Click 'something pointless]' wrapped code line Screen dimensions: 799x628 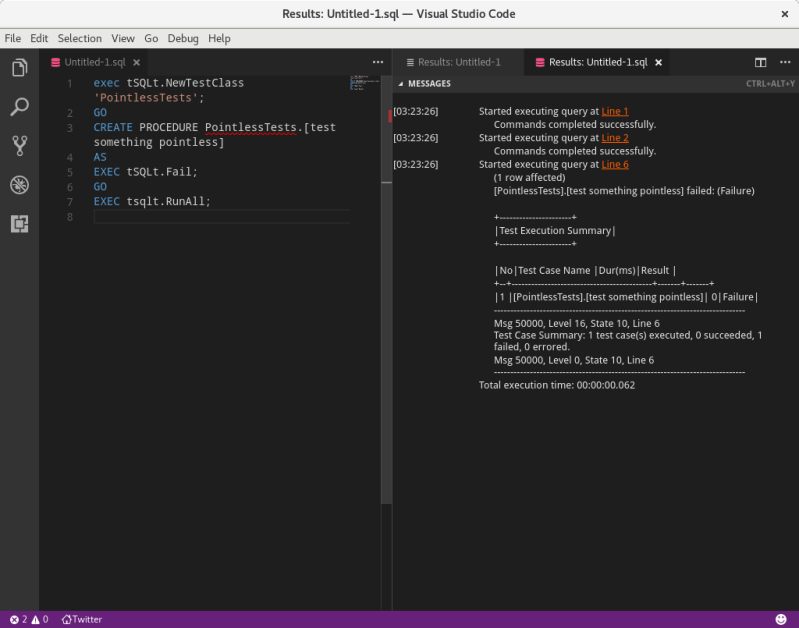coord(158,142)
